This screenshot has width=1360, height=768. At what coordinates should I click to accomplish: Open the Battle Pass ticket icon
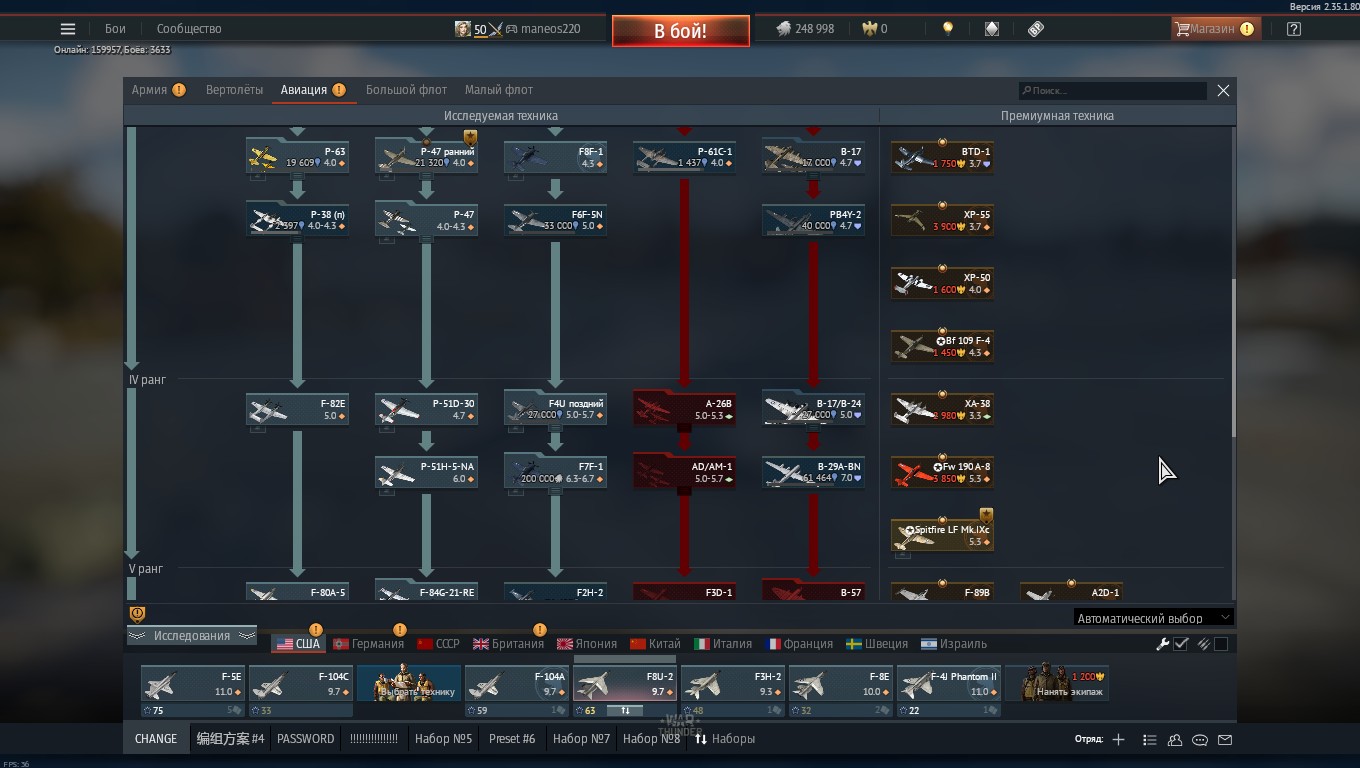click(1036, 29)
